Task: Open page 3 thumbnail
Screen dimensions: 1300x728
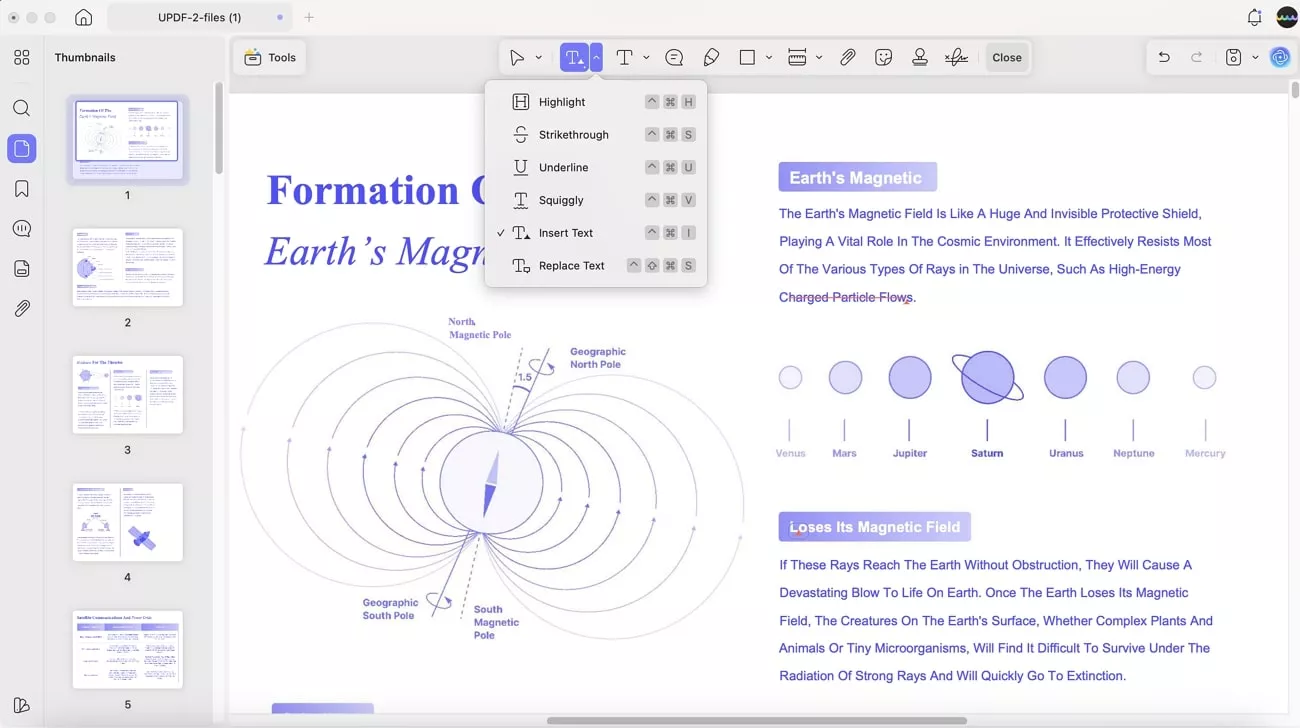Action: point(127,394)
